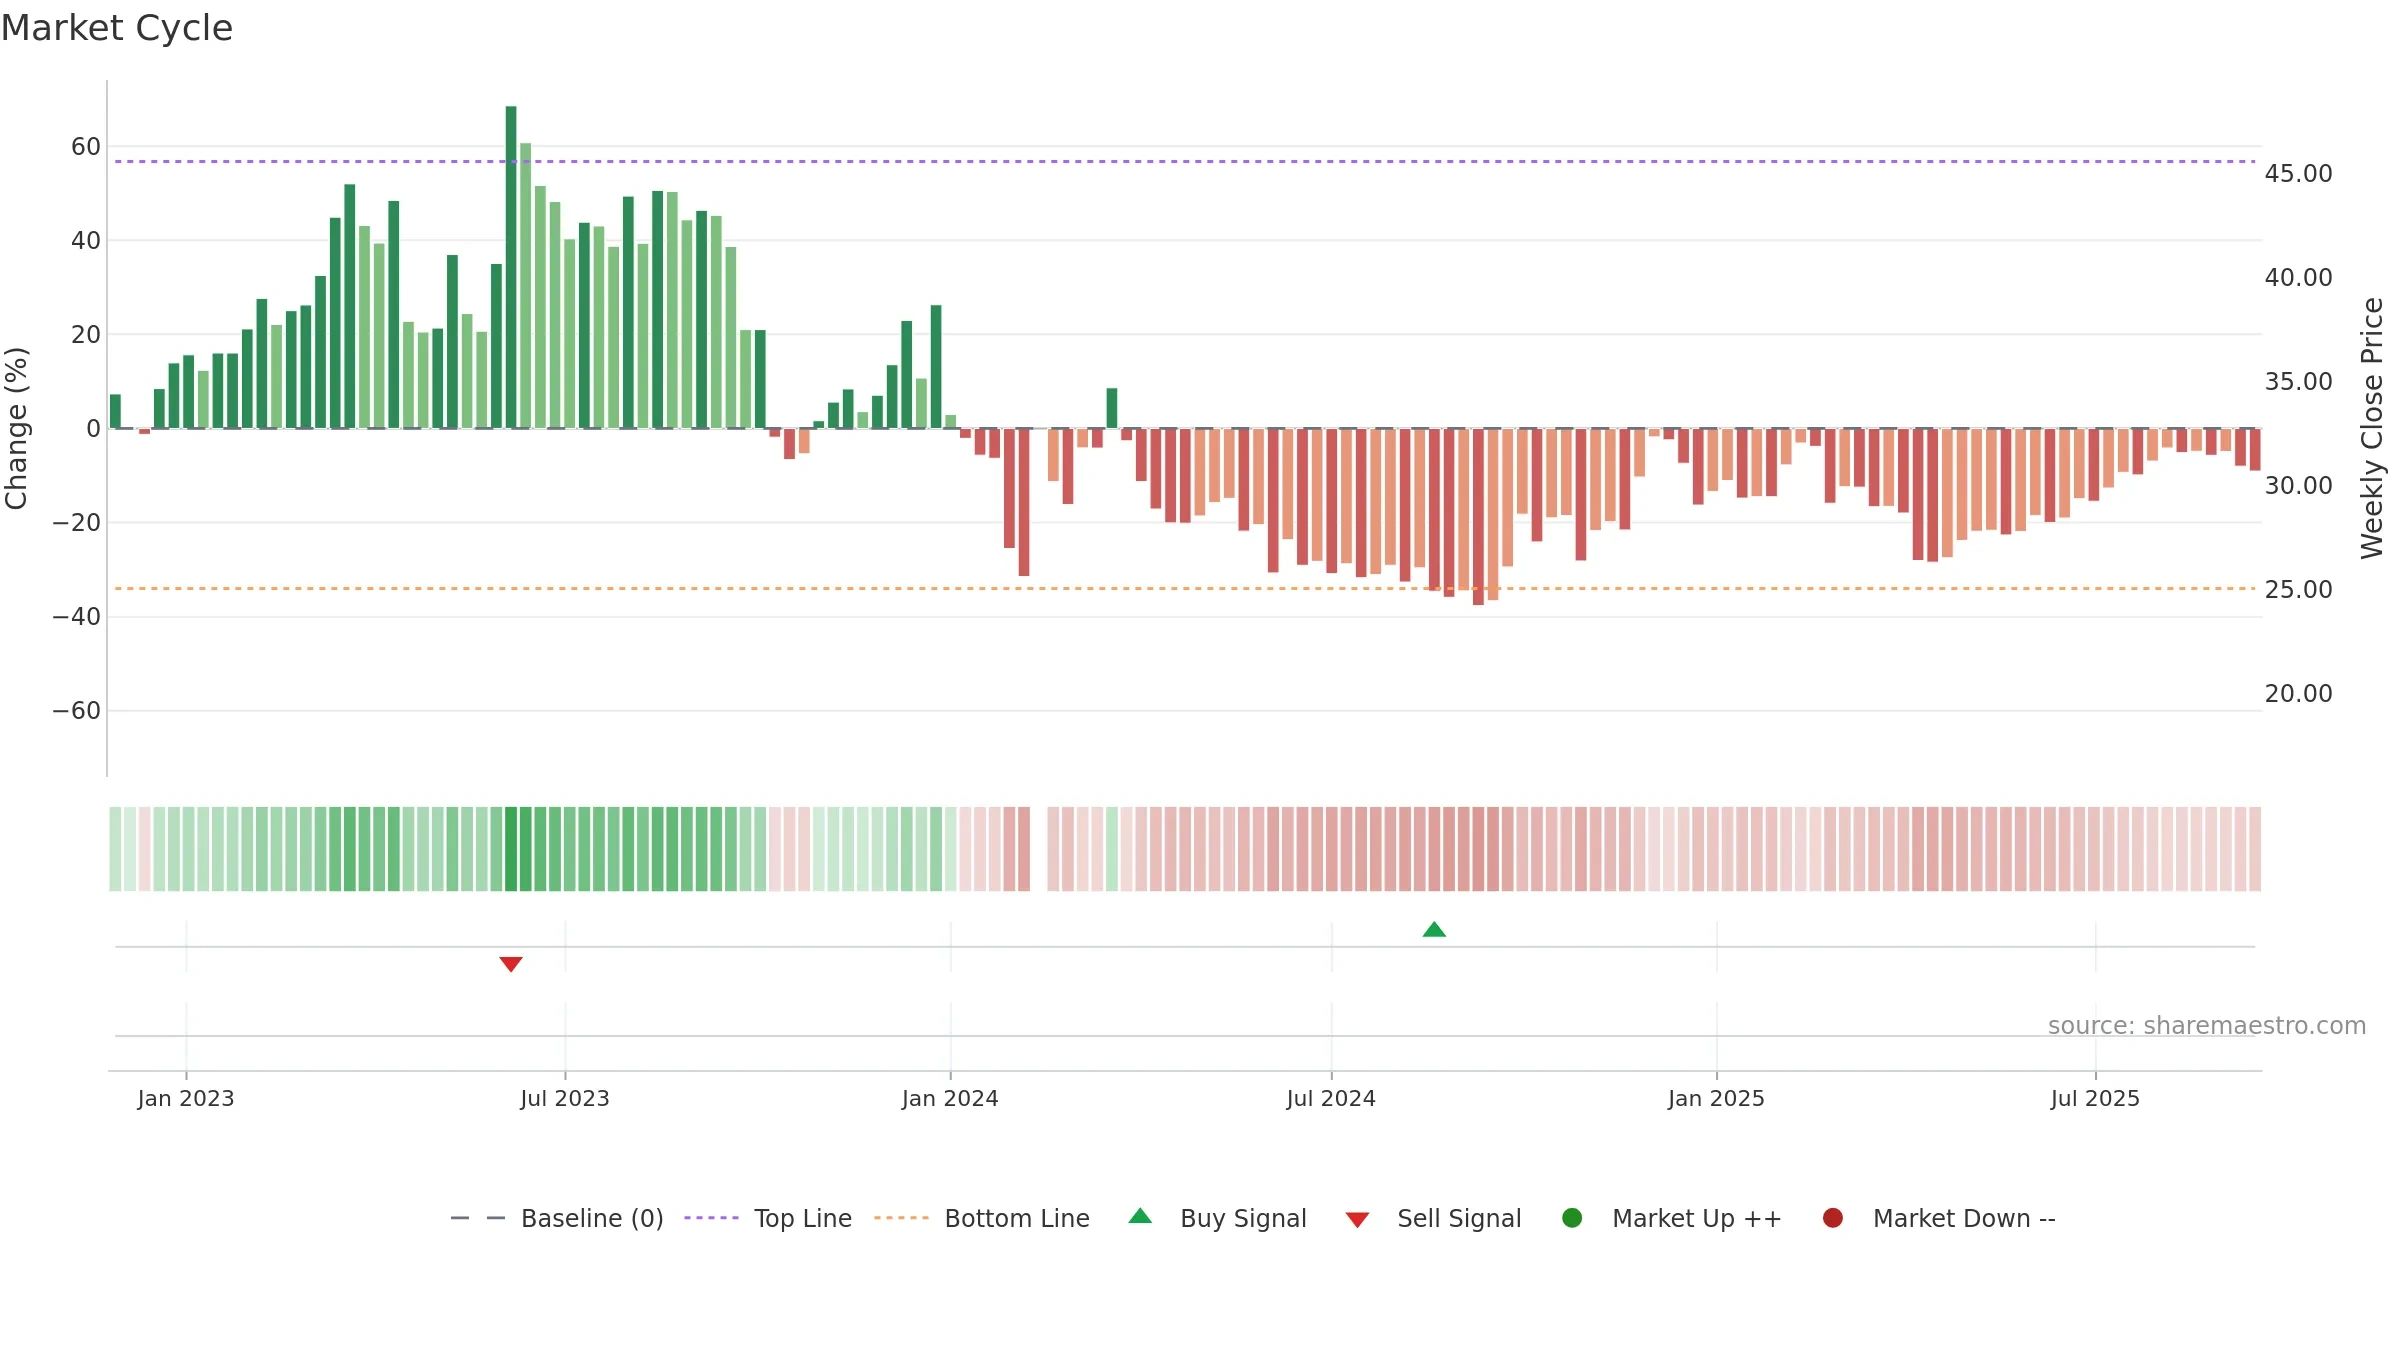The image size is (2400, 1350).
Task: Click the lowest red bar below the bottom line
Action: tap(1478, 516)
